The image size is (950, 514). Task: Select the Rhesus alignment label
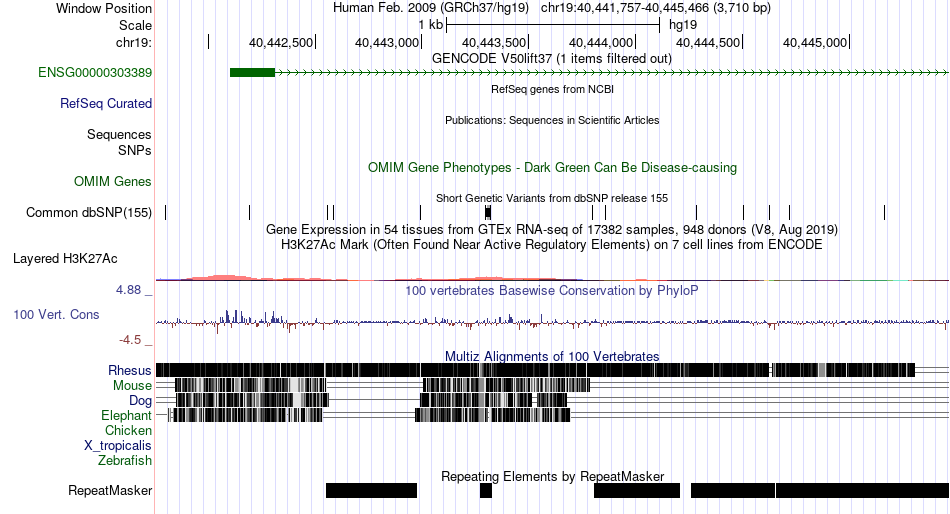(x=130, y=370)
